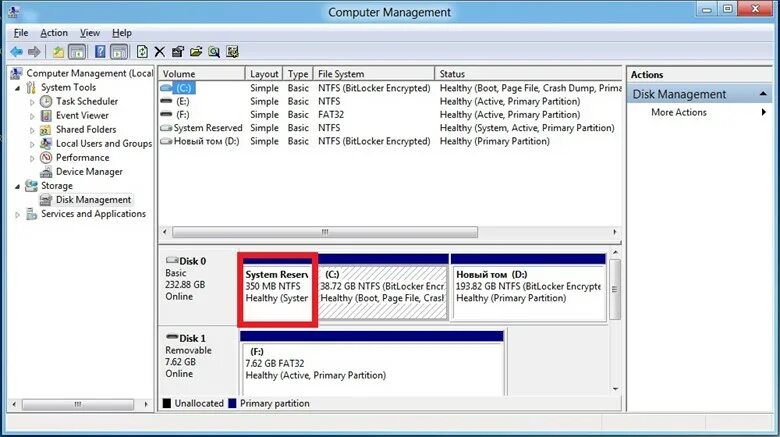Sort by the Volume column header

click(x=202, y=74)
